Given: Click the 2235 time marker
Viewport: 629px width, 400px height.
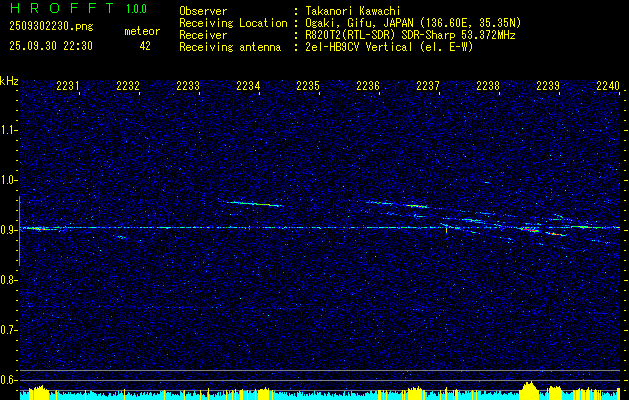Looking at the screenshot, I should coord(308,86).
